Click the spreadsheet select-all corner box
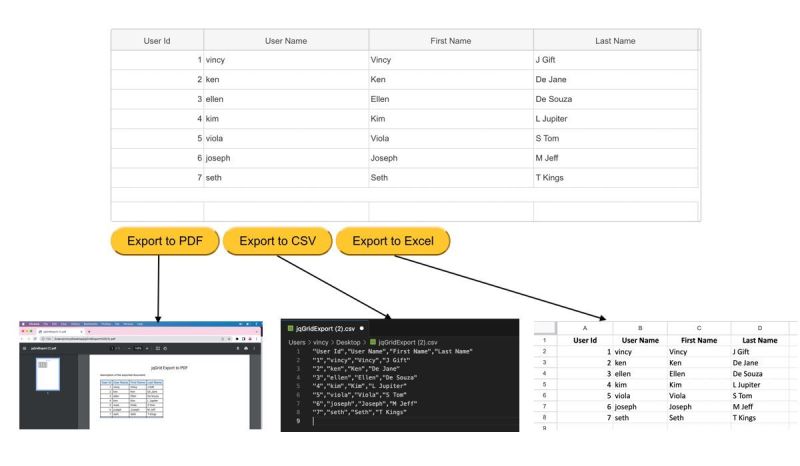The image size is (800, 466). pyautogui.click(x=544, y=328)
